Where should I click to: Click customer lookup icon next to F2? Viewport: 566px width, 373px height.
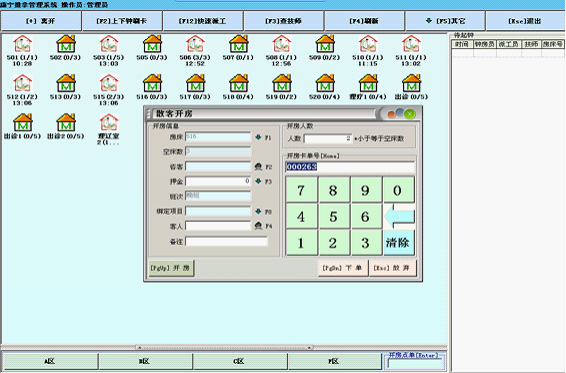click(258, 166)
